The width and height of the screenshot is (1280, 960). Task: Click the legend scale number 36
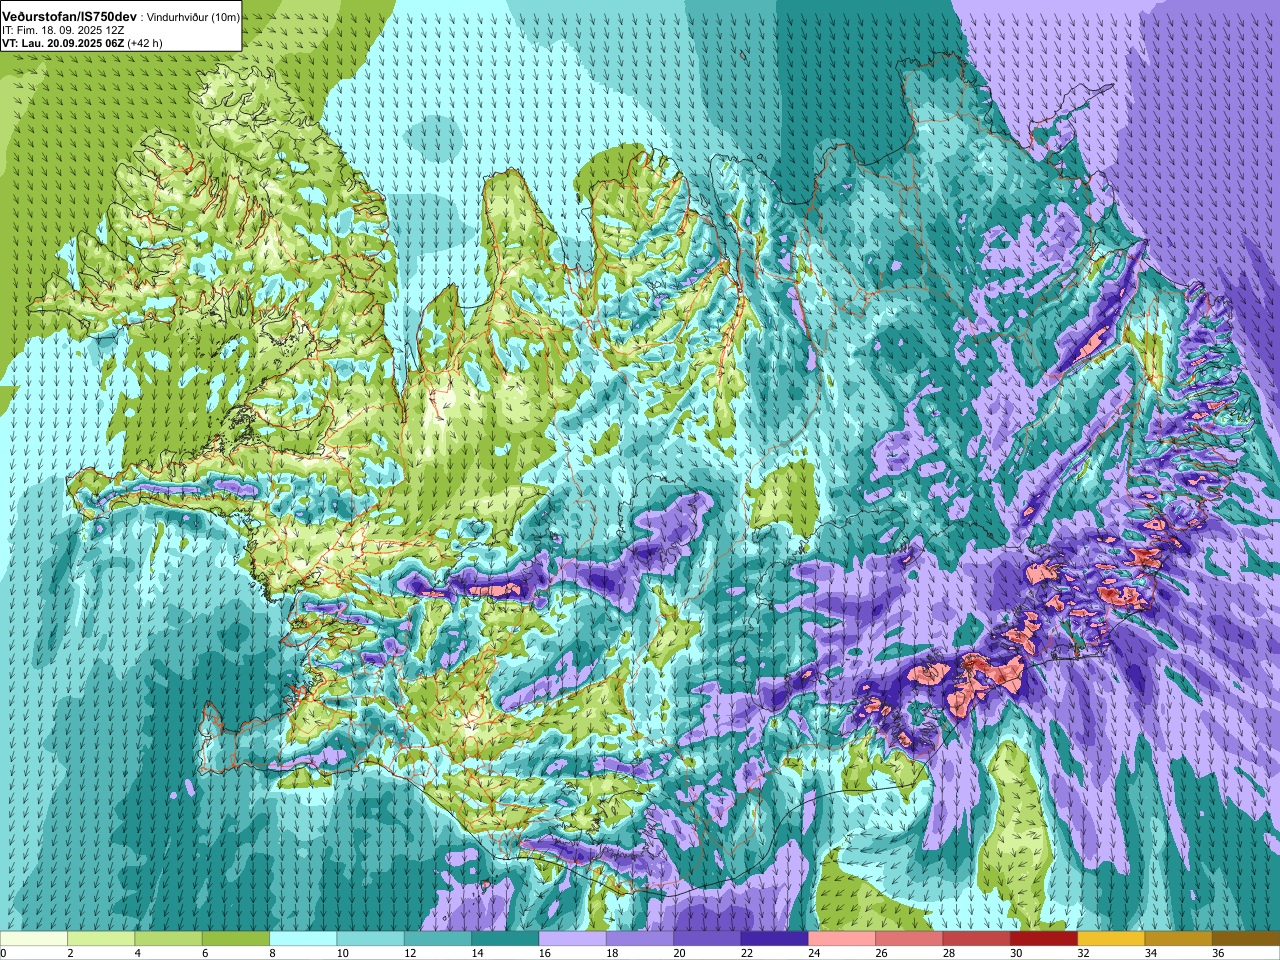(1218, 953)
